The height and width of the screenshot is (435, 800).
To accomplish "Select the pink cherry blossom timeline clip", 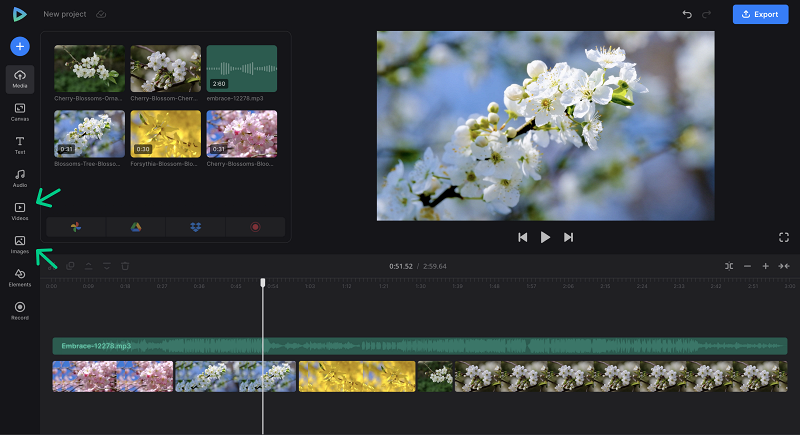I will coord(113,376).
